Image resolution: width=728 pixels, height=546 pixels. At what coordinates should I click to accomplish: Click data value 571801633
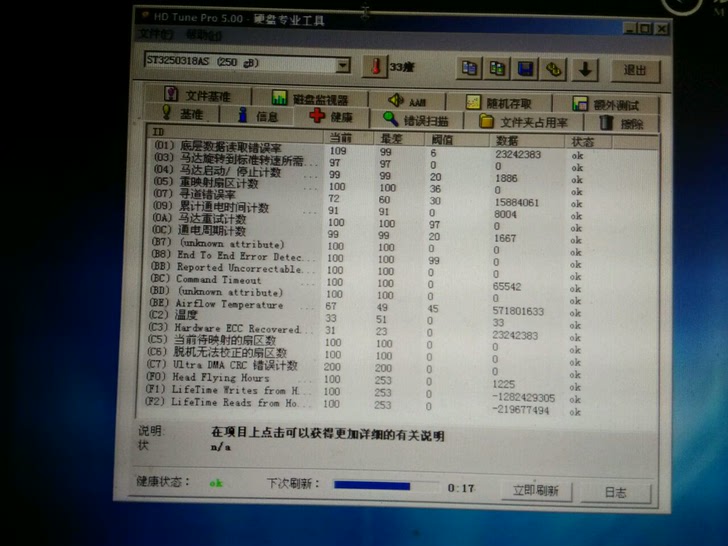pos(518,311)
